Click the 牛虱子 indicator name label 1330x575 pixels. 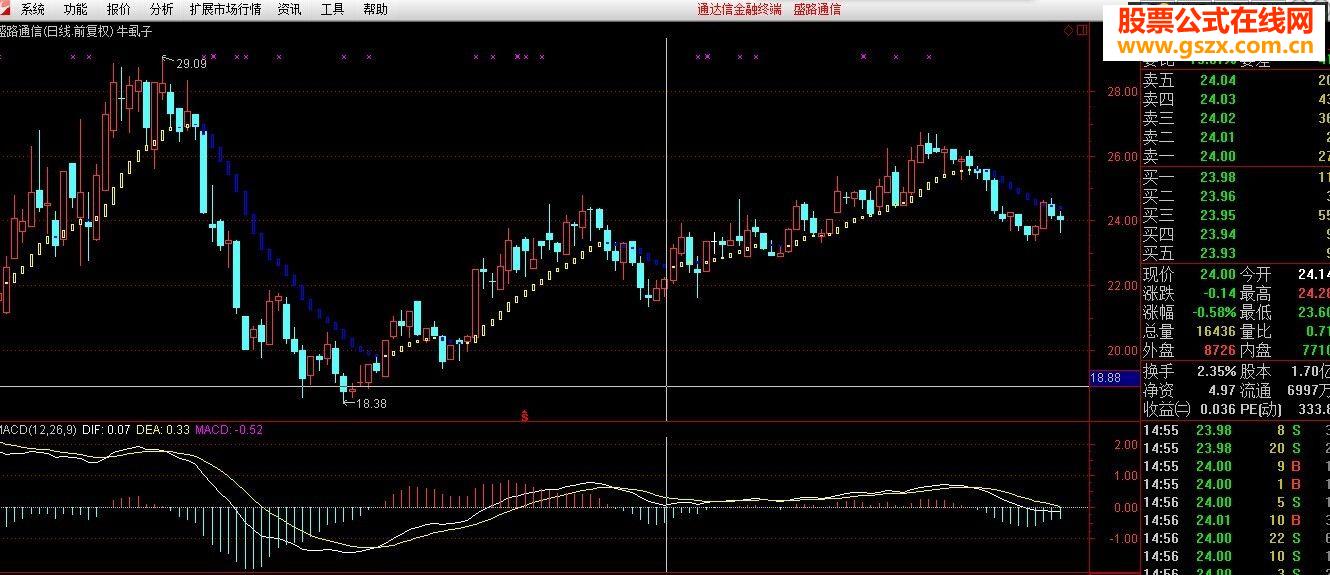pos(135,31)
